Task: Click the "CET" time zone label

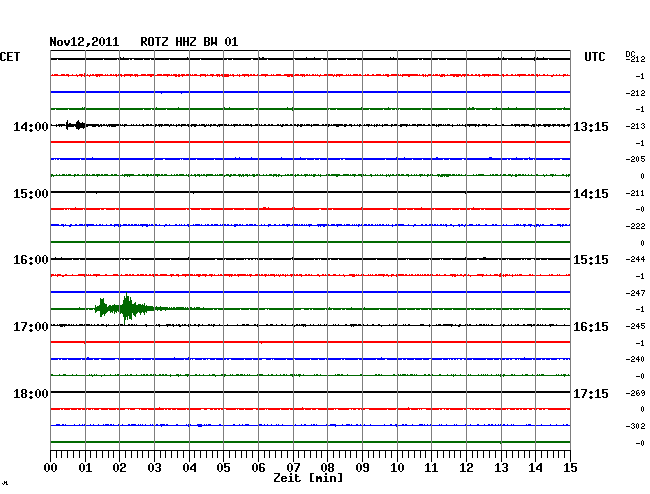Action: (x=10, y=57)
